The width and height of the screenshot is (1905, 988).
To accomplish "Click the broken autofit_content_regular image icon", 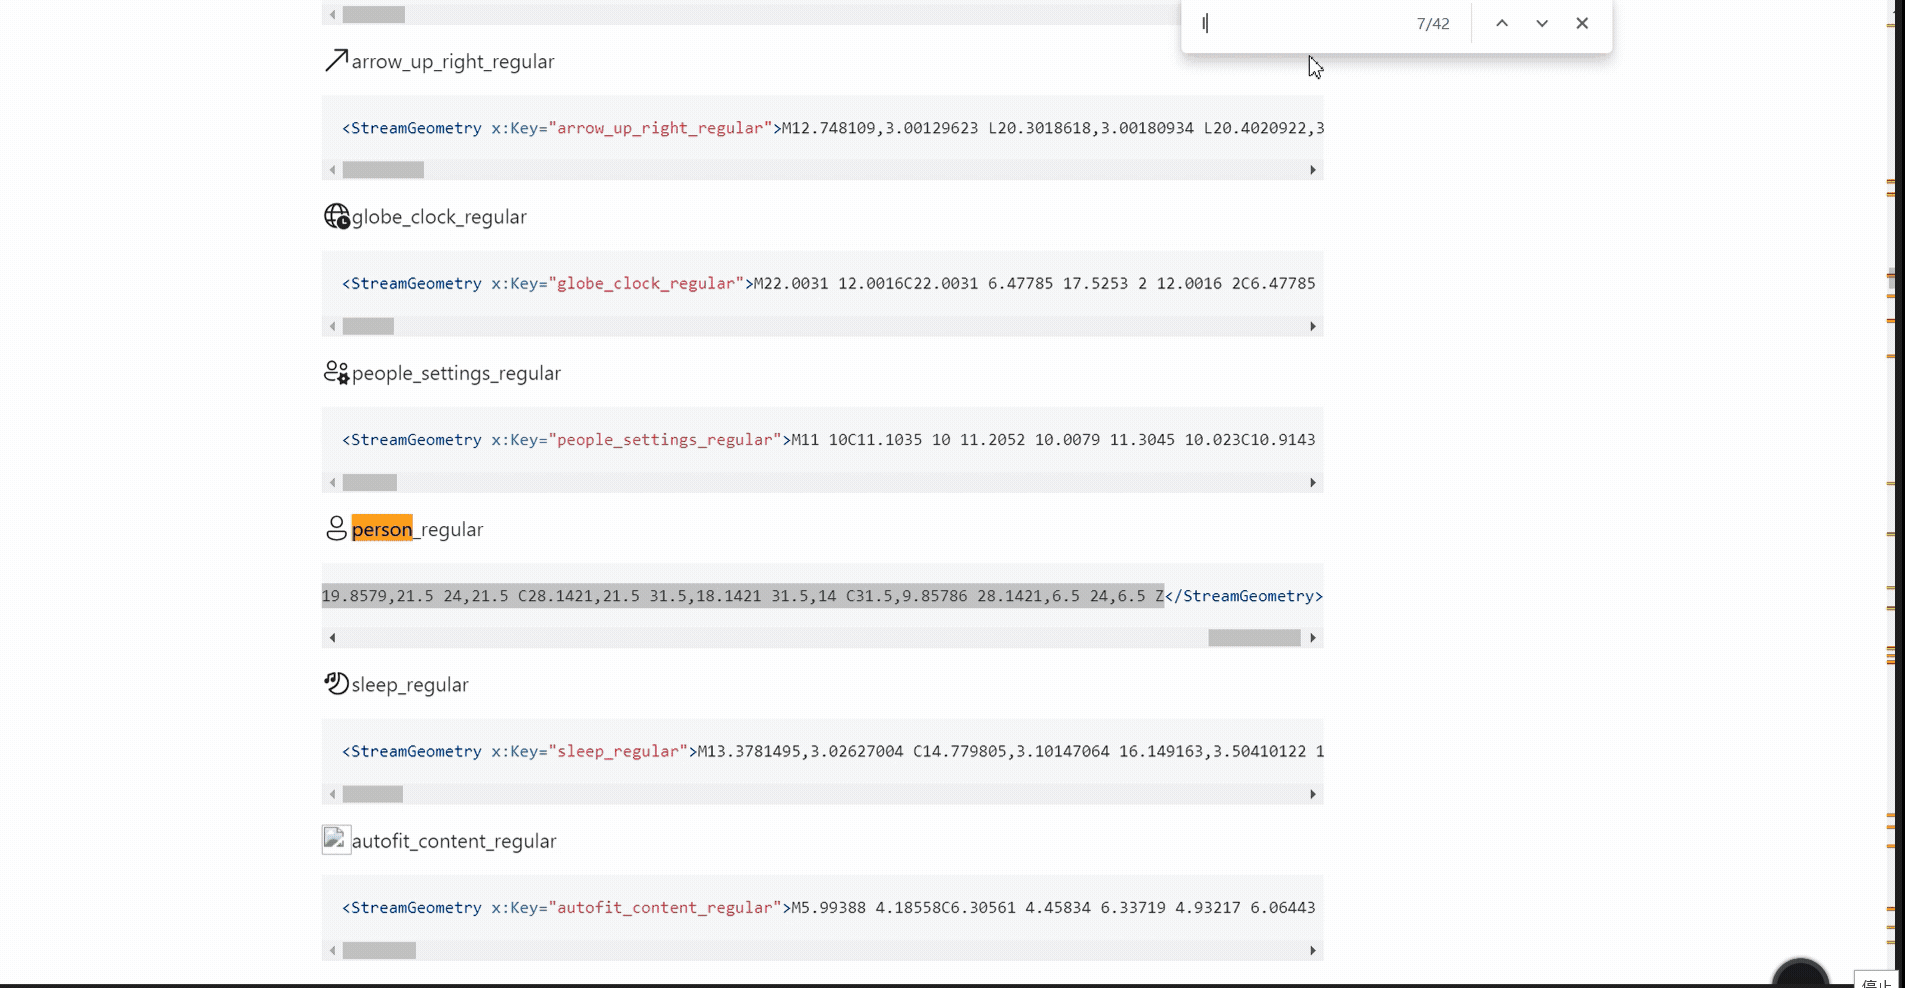I will tap(336, 839).
